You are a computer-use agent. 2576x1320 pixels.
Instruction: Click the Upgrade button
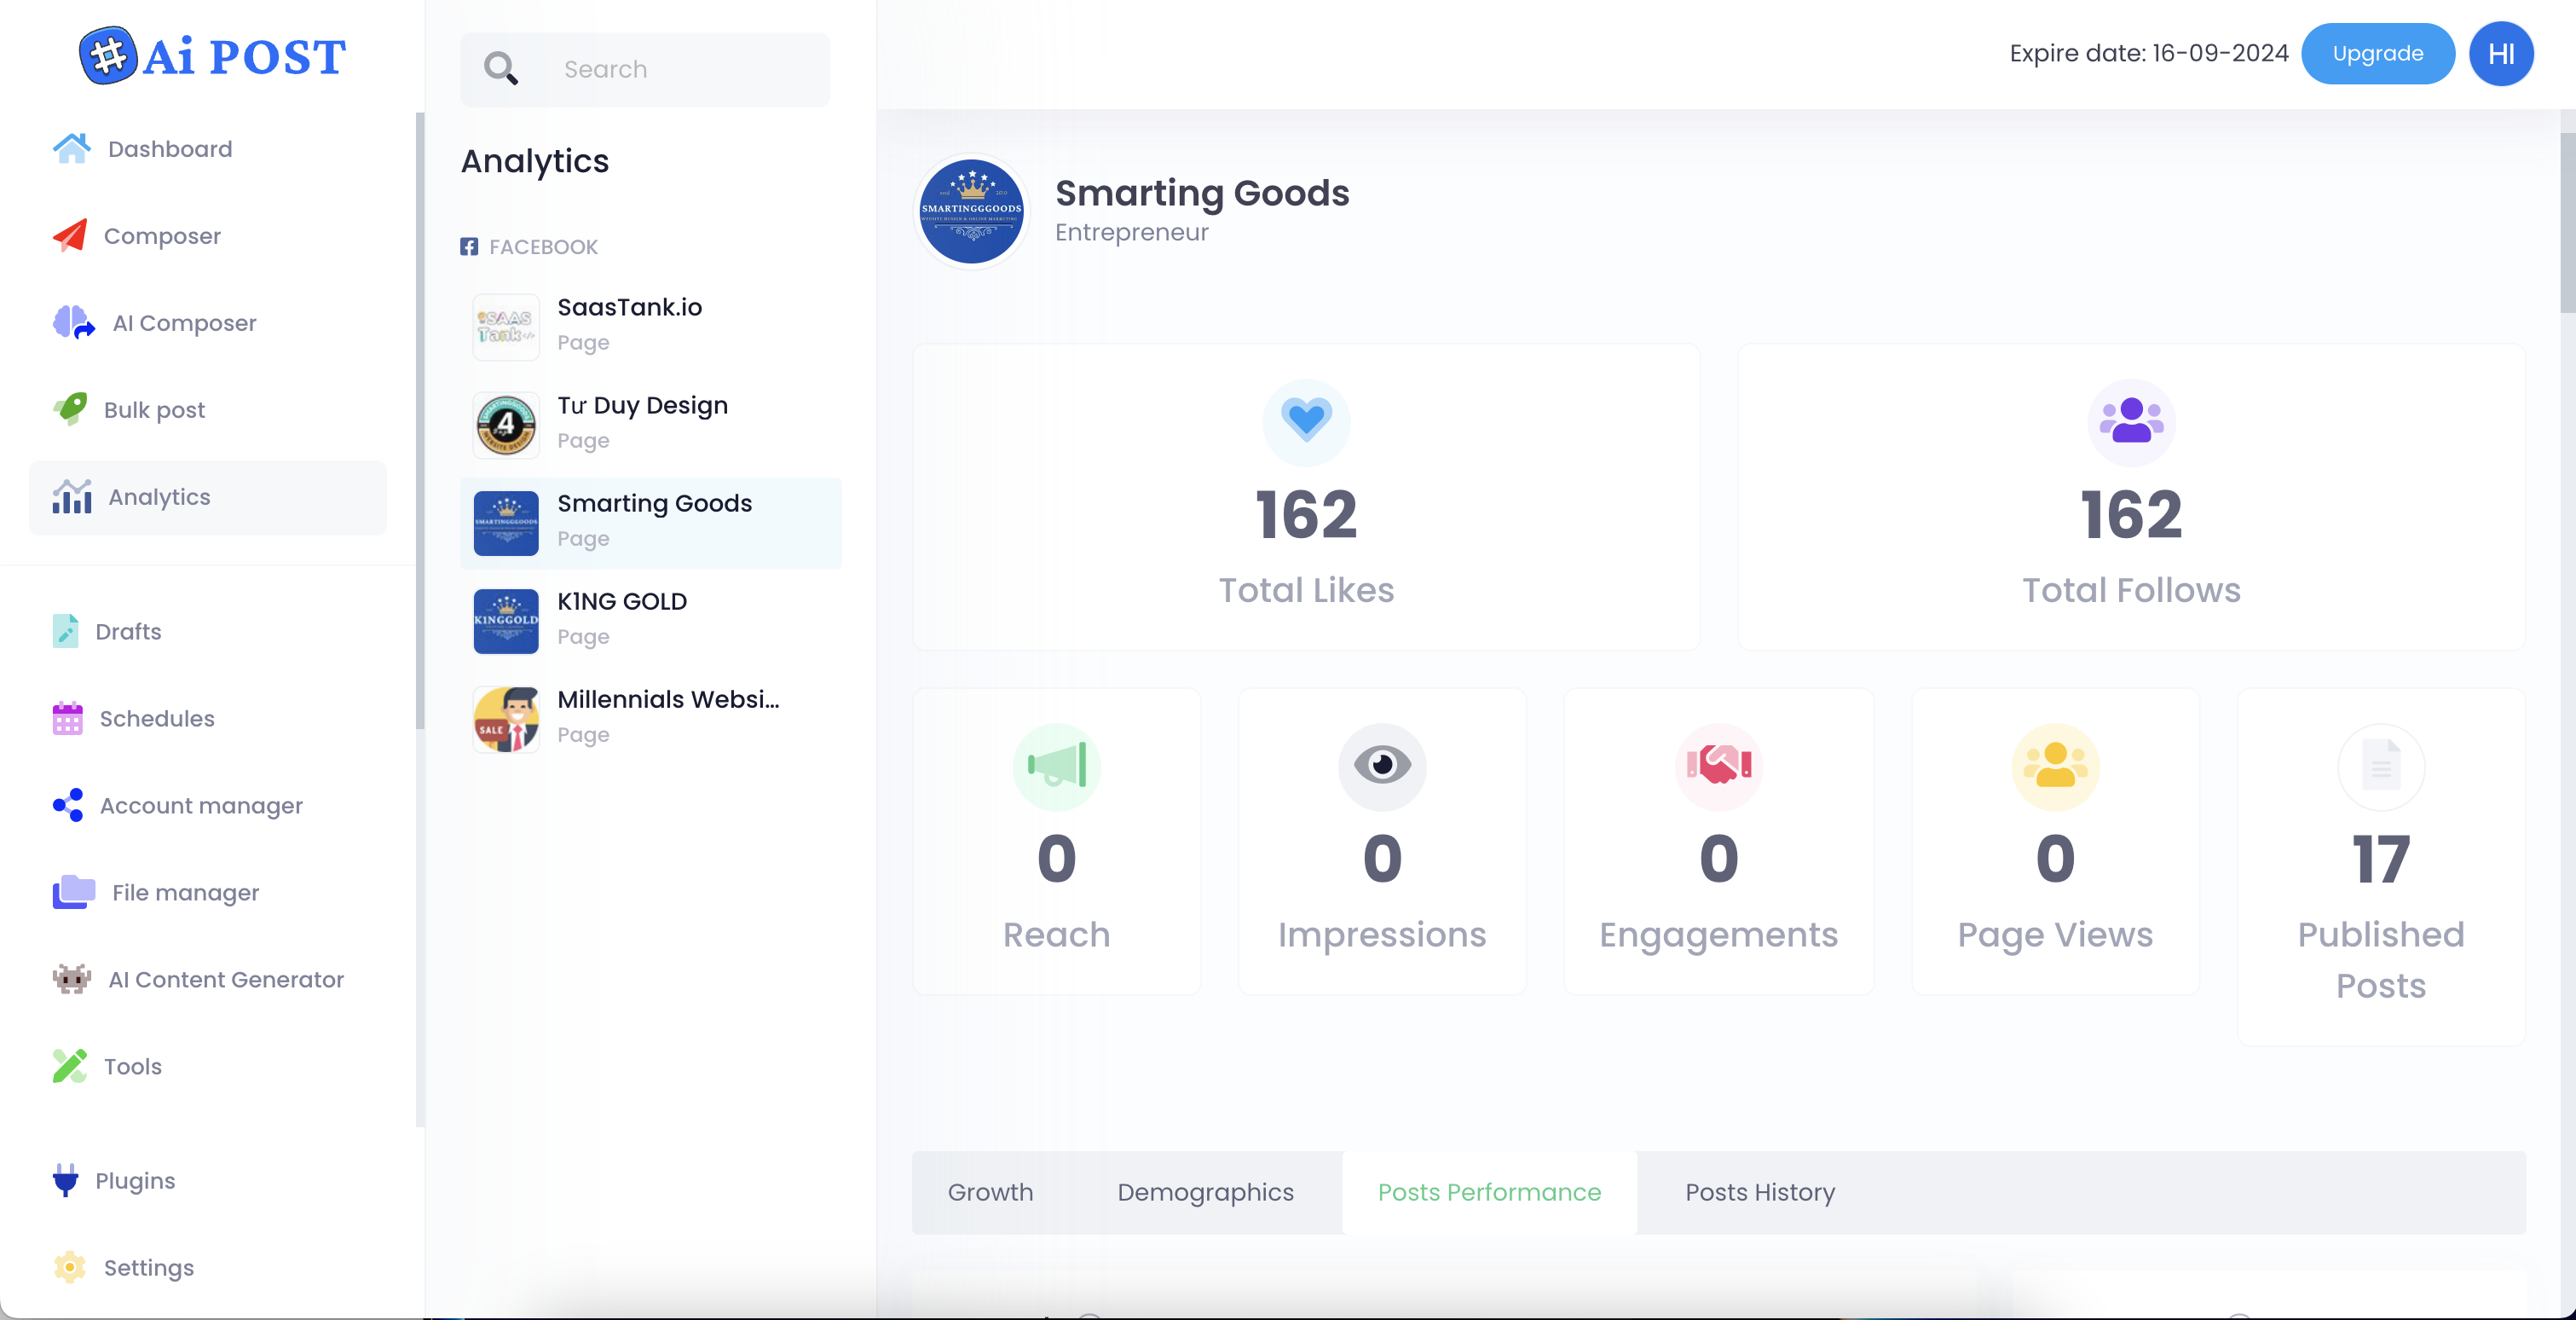pos(2377,53)
